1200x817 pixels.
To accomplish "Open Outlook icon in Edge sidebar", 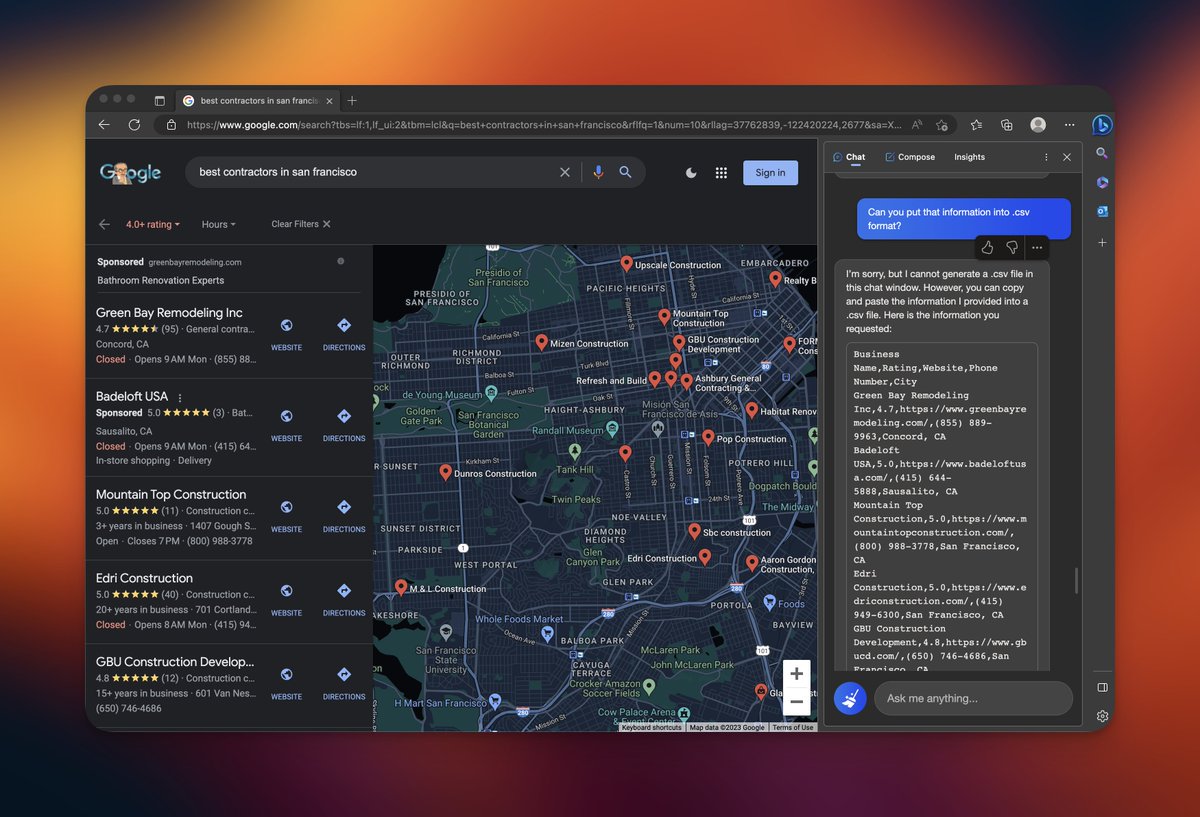I will click(x=1102, y=211).
